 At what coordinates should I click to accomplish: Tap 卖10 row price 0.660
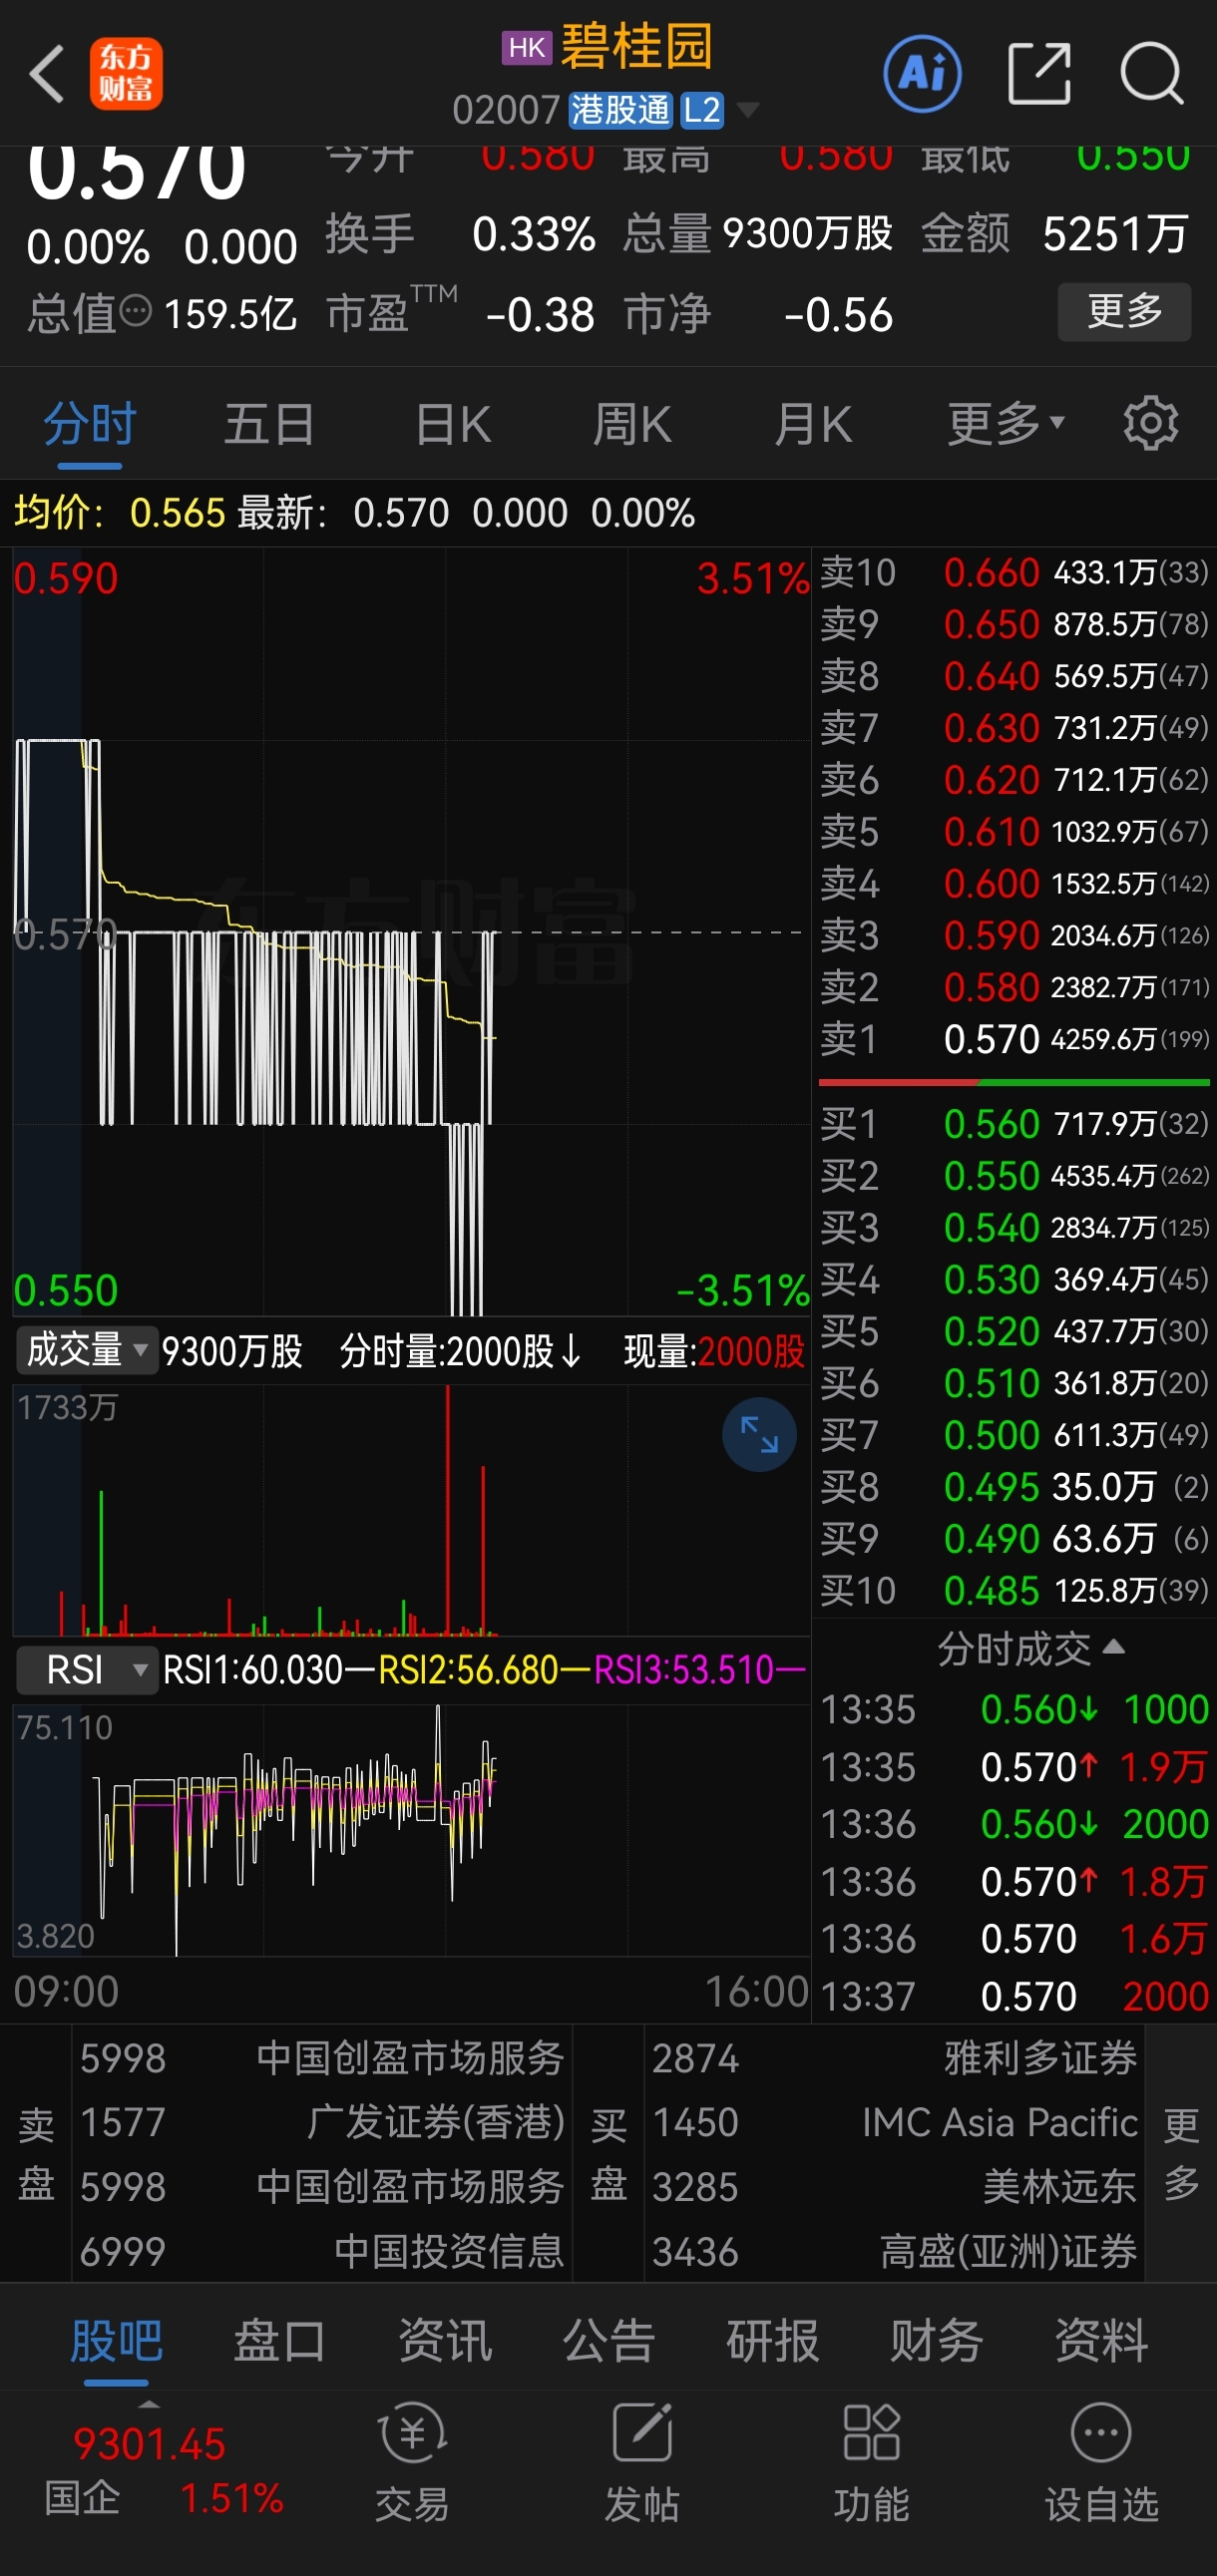point(991,573)
